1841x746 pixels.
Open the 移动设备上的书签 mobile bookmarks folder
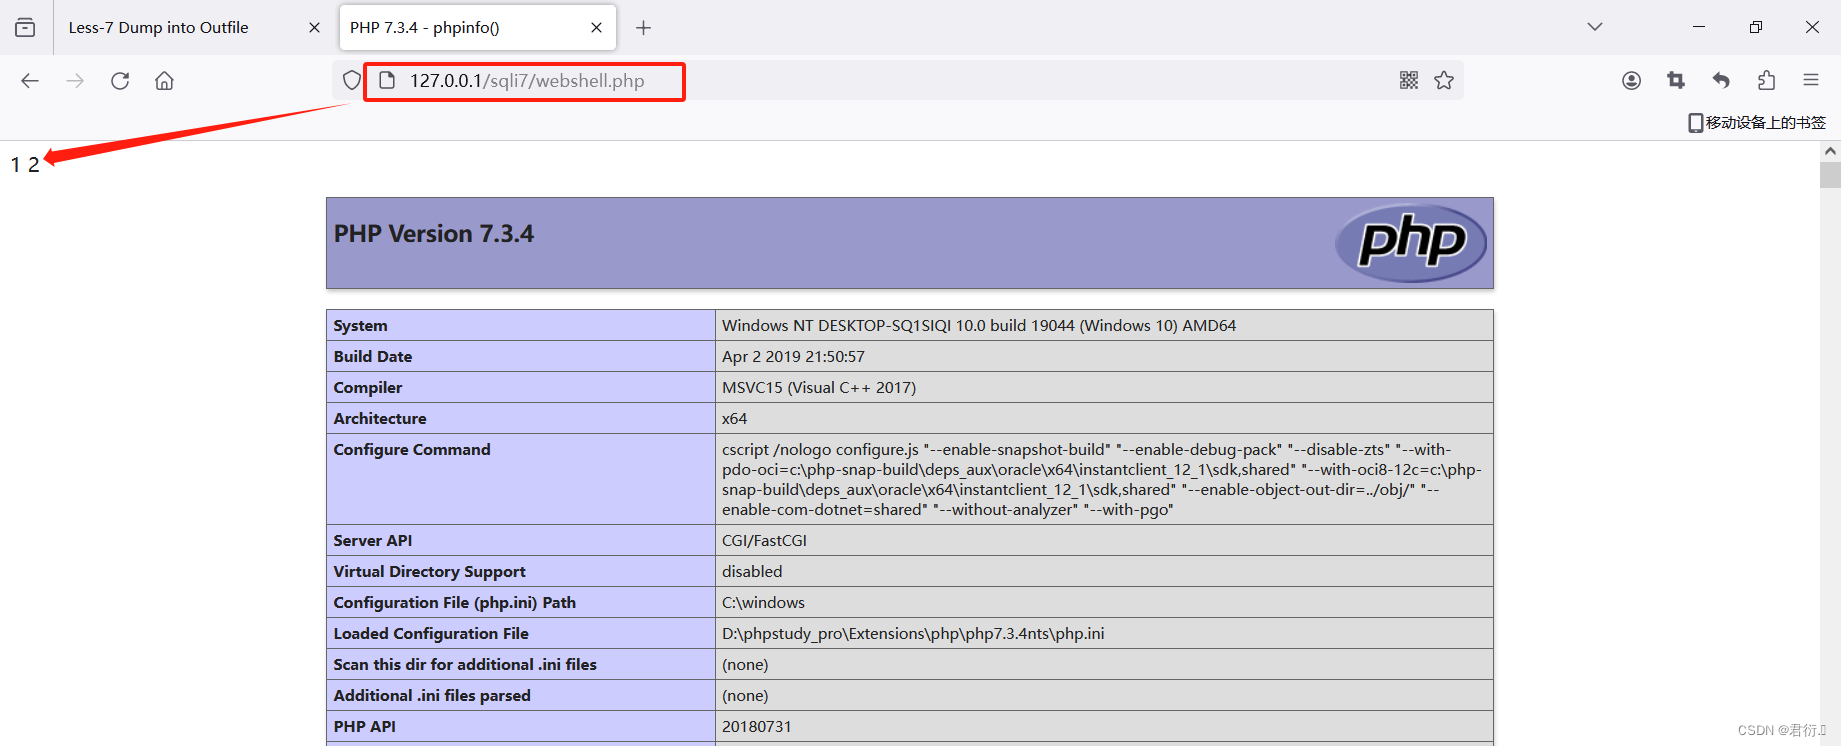(1757, 122)
